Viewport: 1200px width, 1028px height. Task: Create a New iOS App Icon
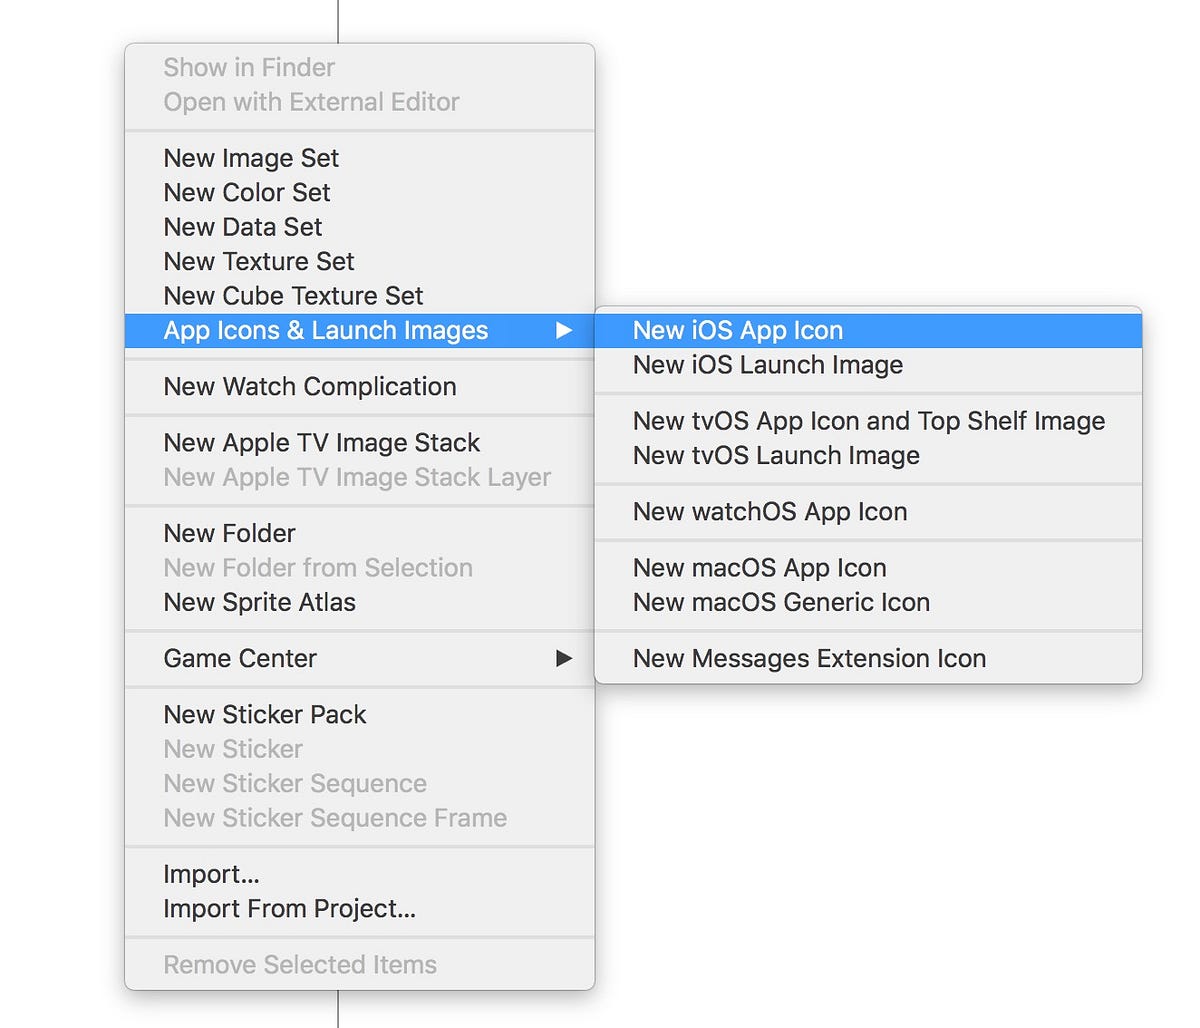click(x=737, y=330)
